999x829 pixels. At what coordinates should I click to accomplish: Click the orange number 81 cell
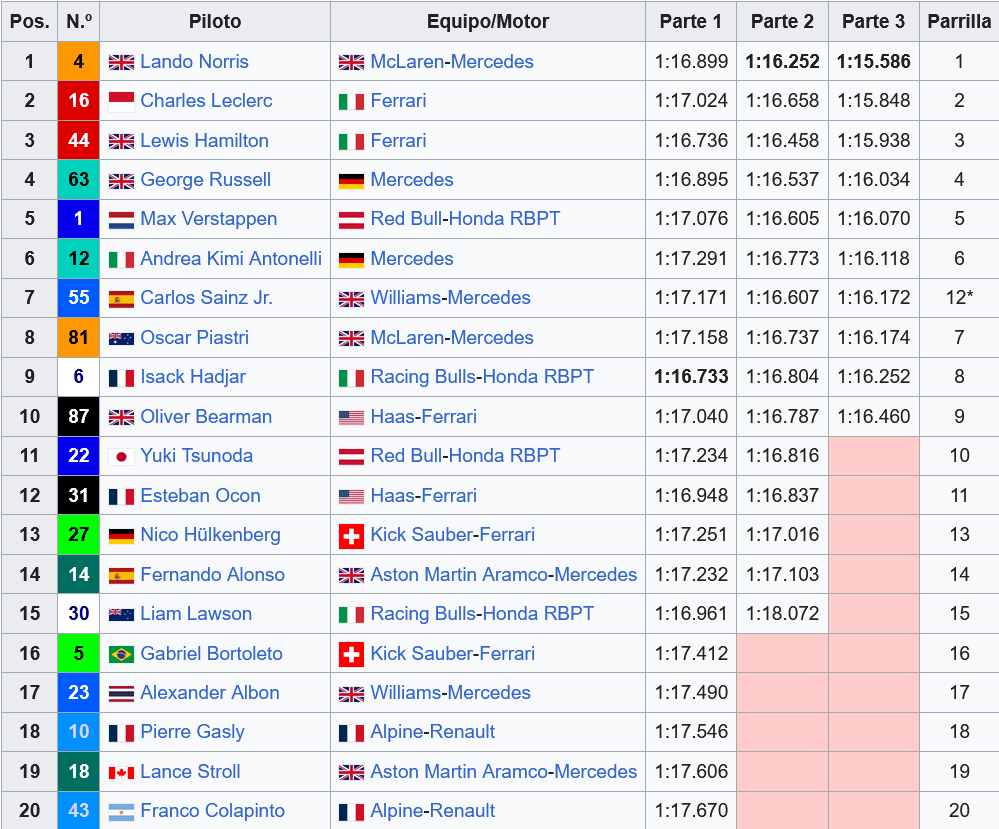coord(79,338)
